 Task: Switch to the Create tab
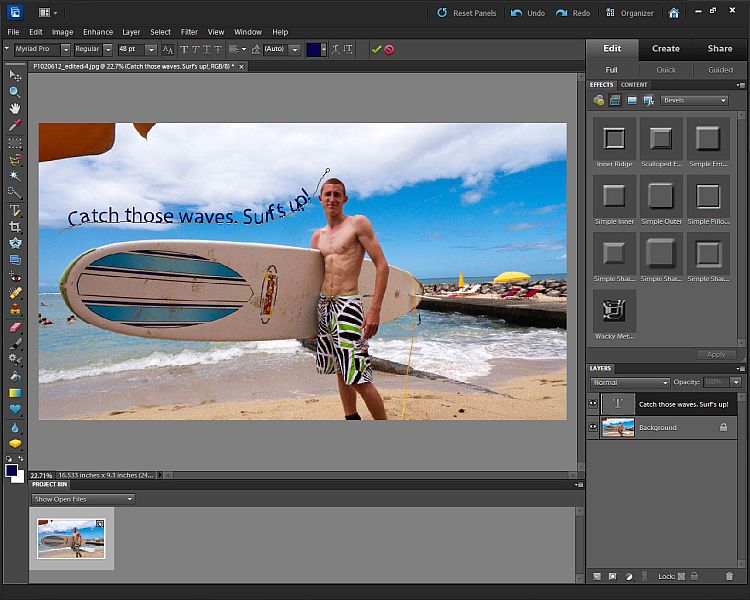point(665,48)
